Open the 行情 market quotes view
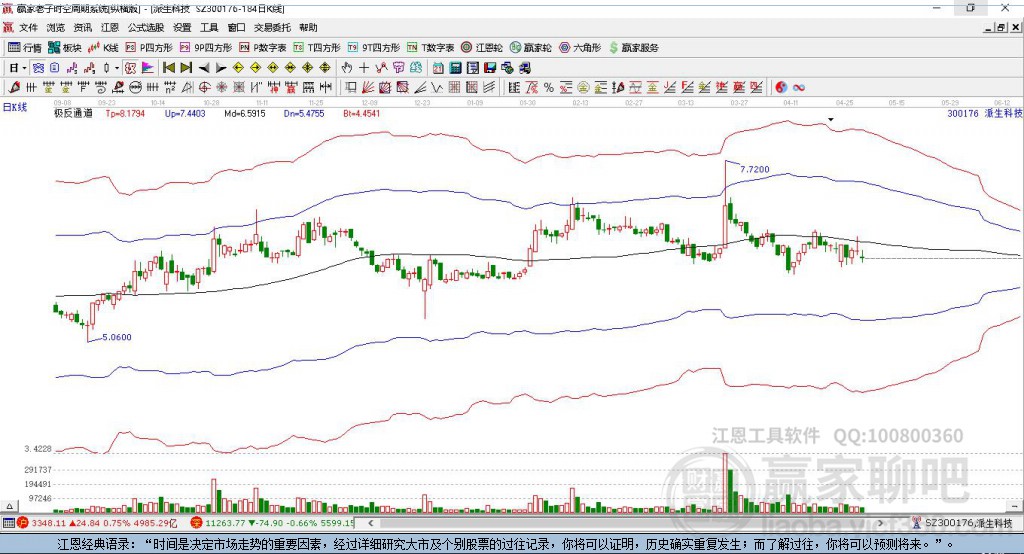 (24, 48)
